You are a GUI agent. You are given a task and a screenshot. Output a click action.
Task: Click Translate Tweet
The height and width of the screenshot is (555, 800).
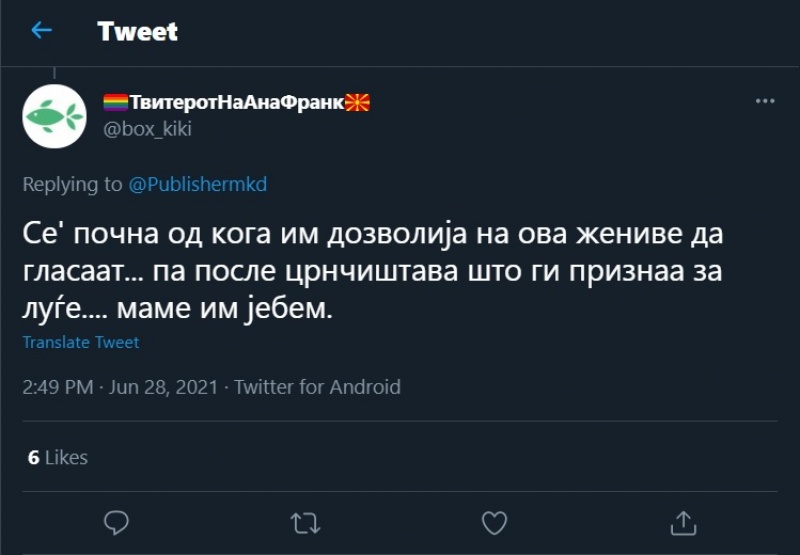click(x=81, y=342)
